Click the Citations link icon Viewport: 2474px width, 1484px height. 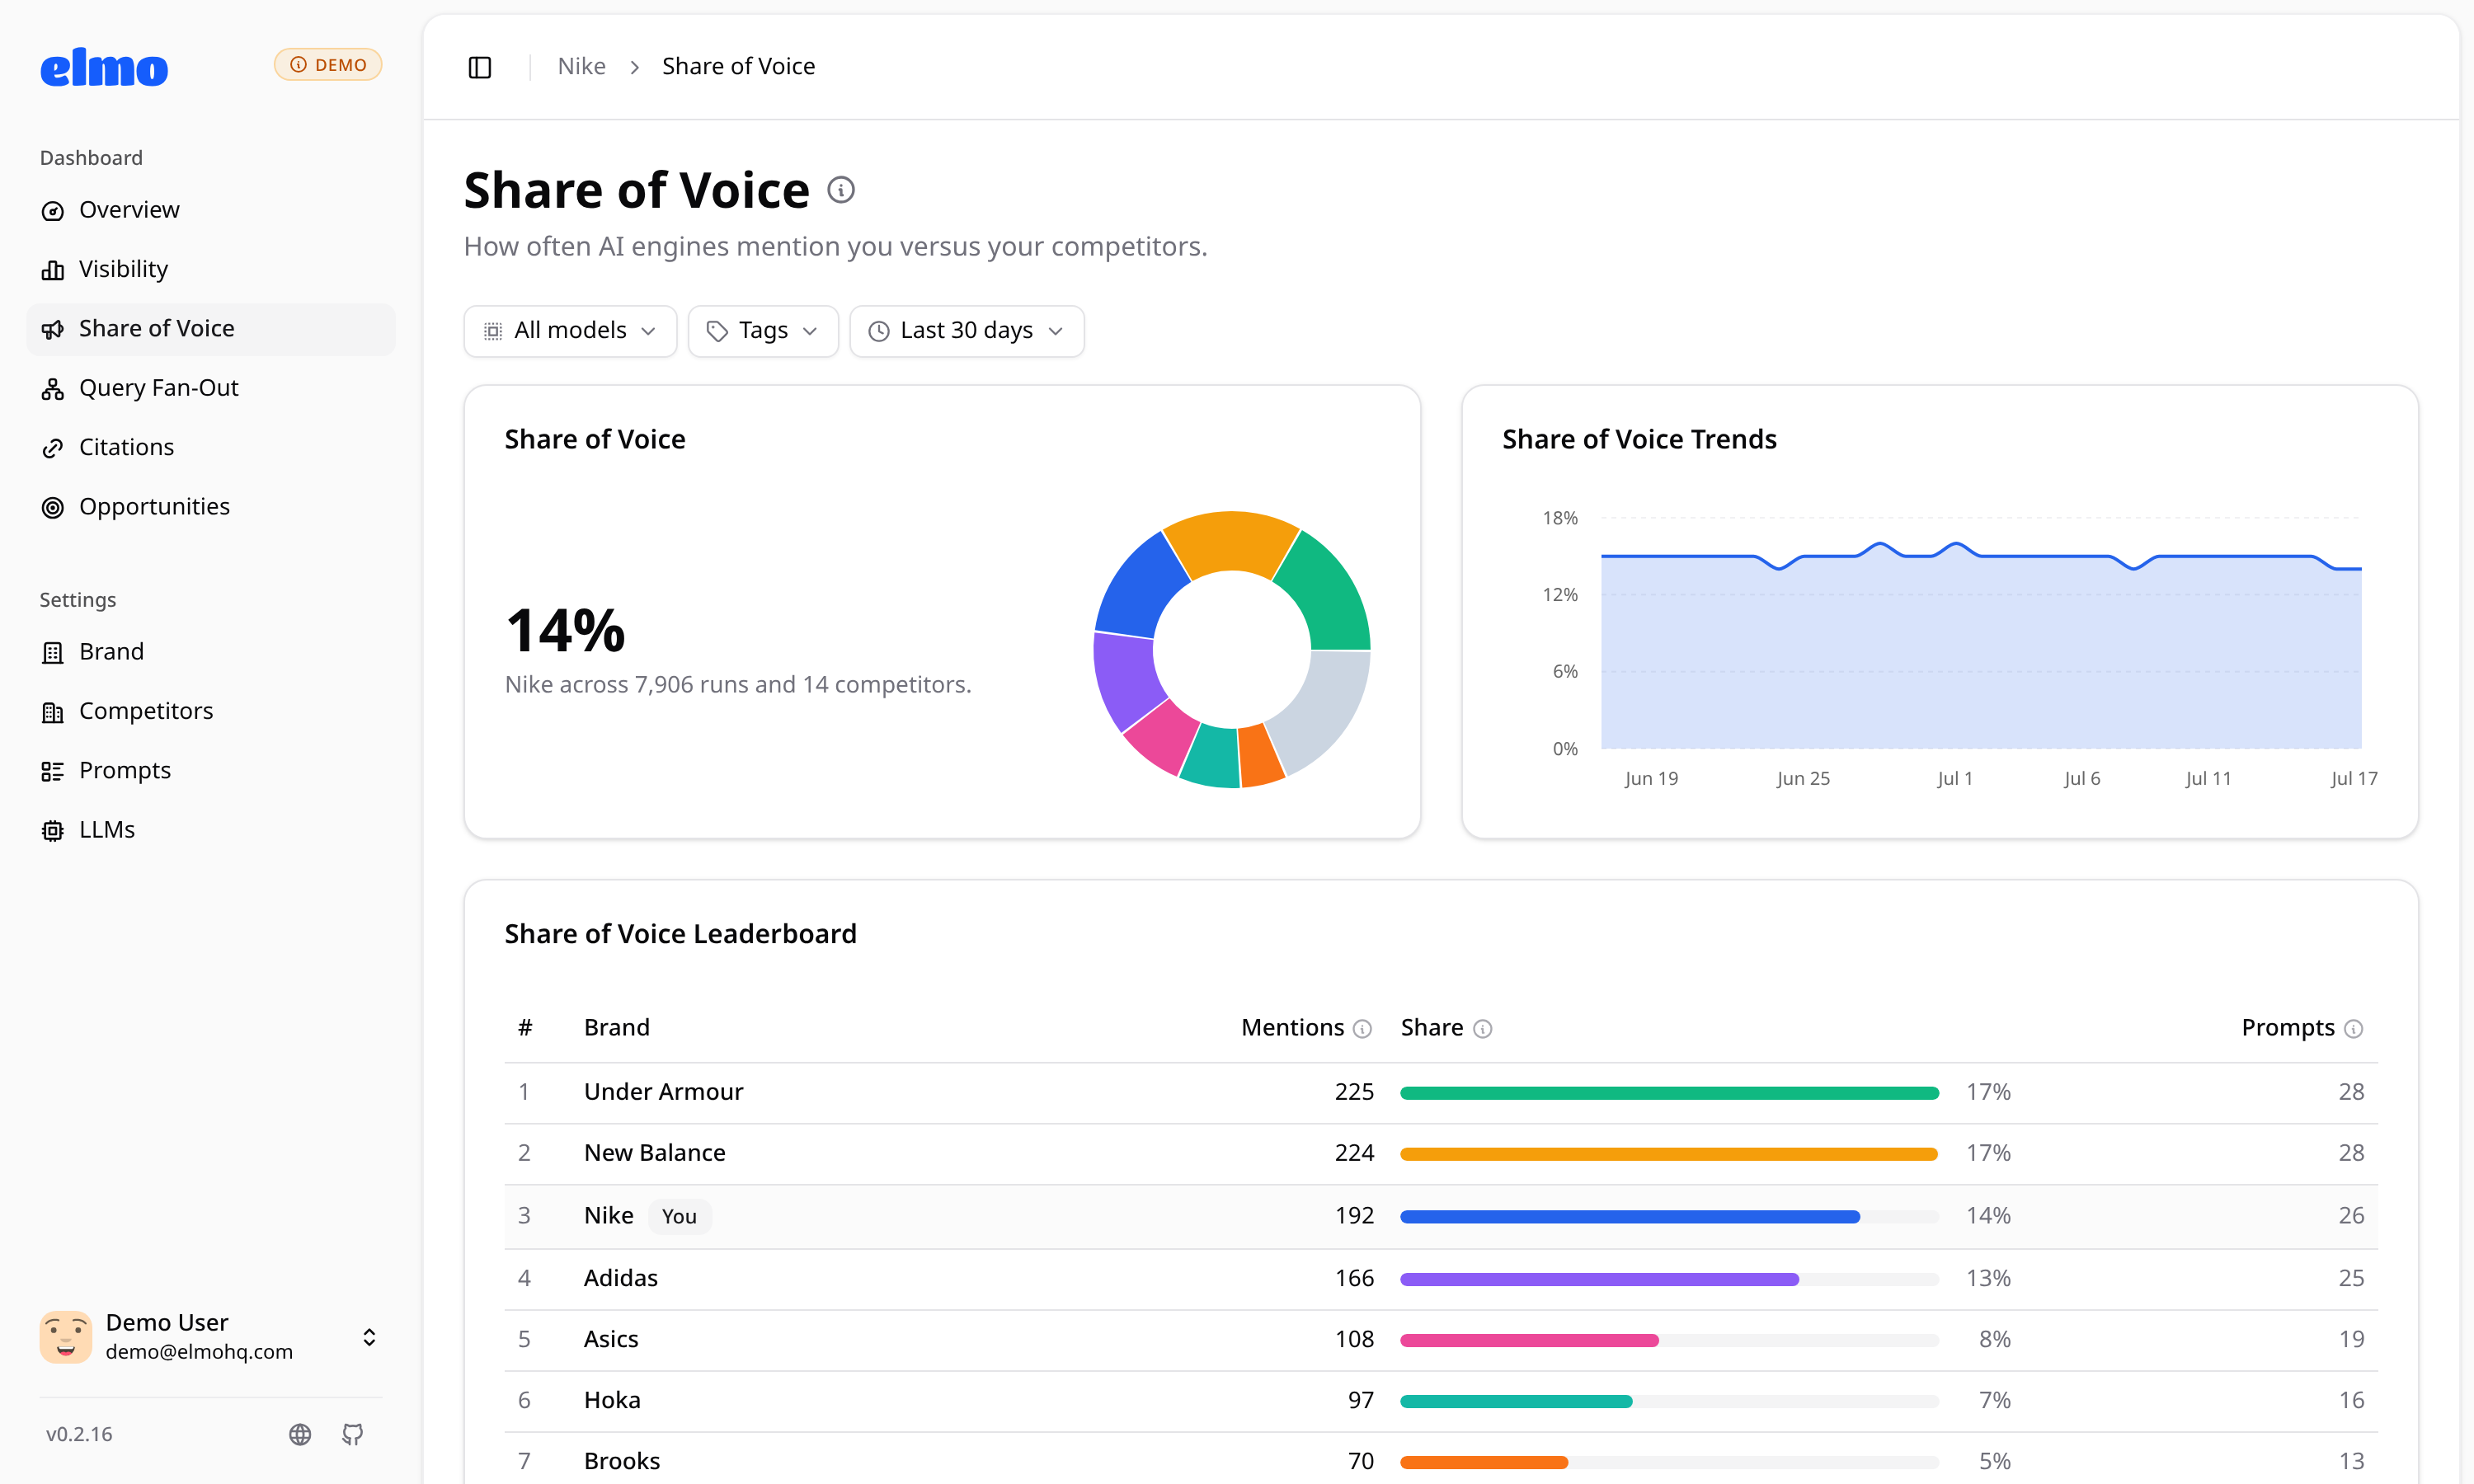coord(53,448)
